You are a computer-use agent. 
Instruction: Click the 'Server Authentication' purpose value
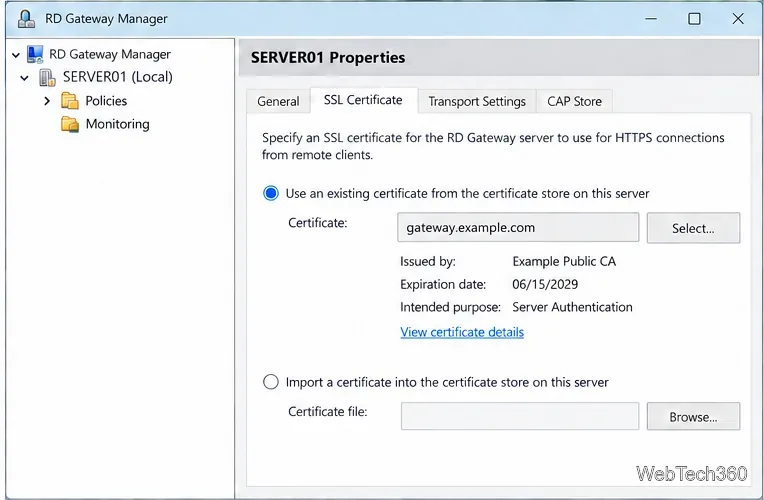pos(572,307)
